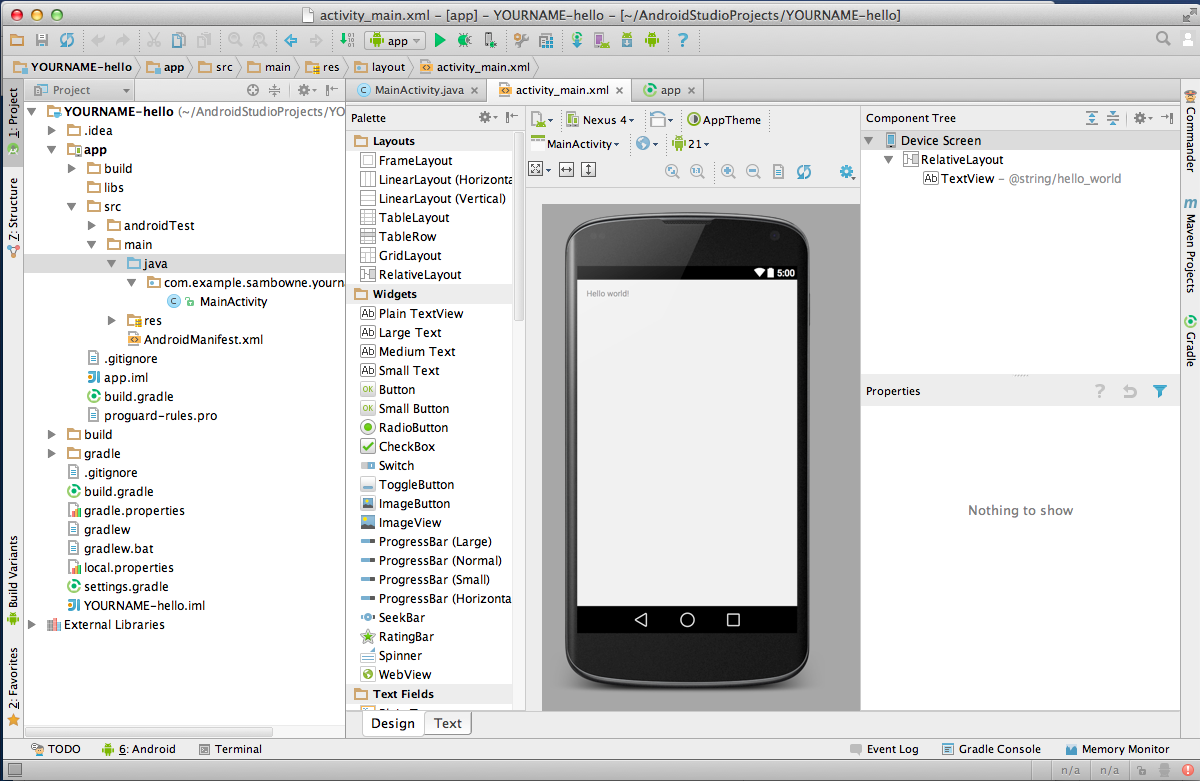Zoom in on the design preview
This screenshot has height=781, width=1200.
728,171
